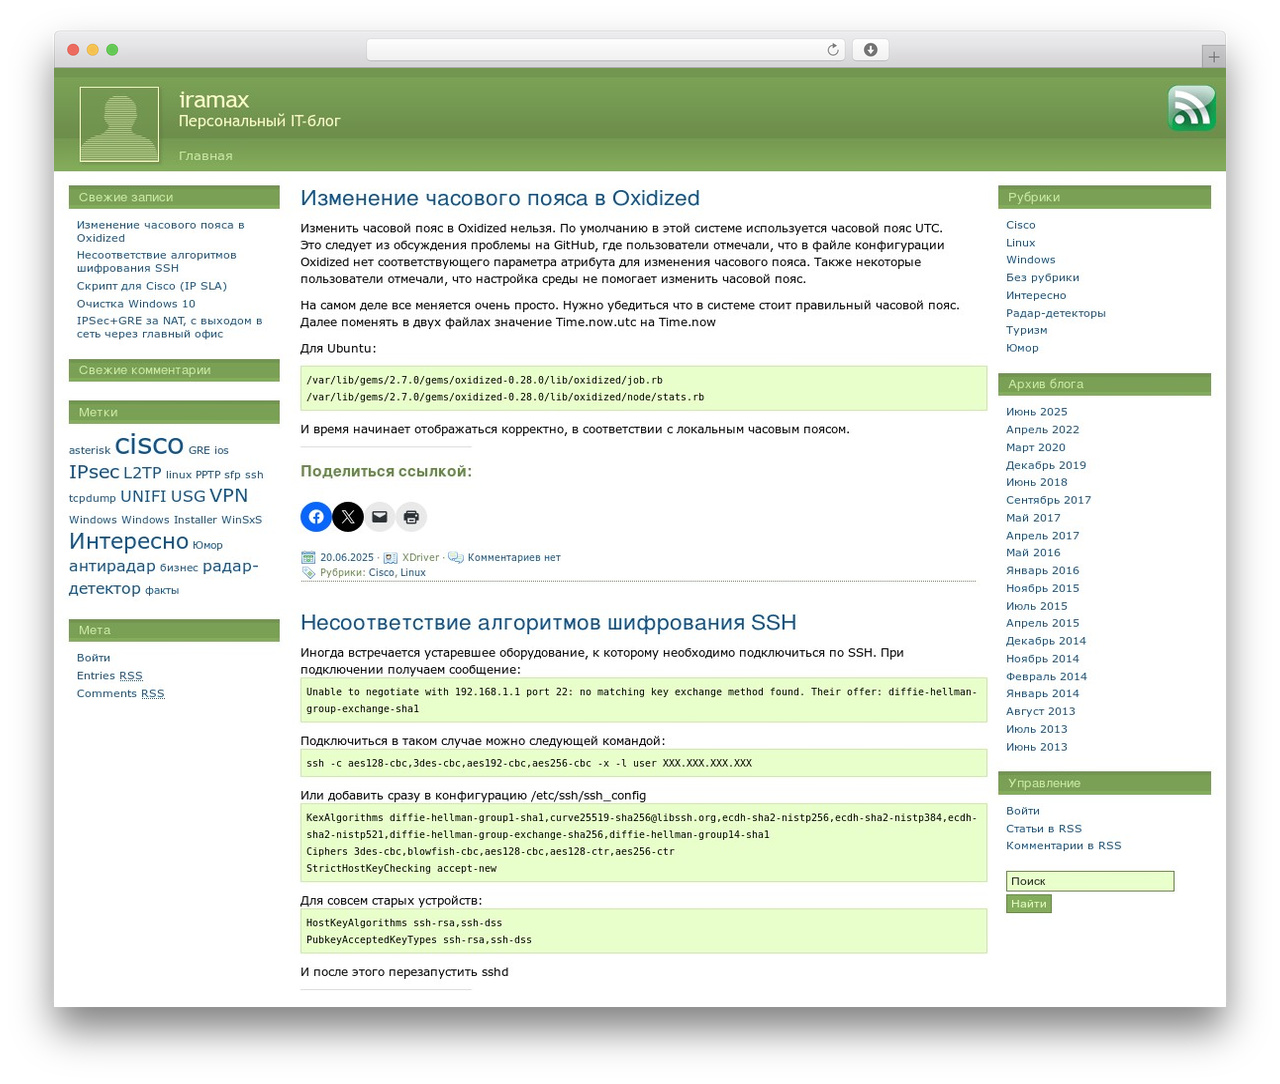Click Войти in the Мета section
1280x1084 pixels.
pos(93,658)
